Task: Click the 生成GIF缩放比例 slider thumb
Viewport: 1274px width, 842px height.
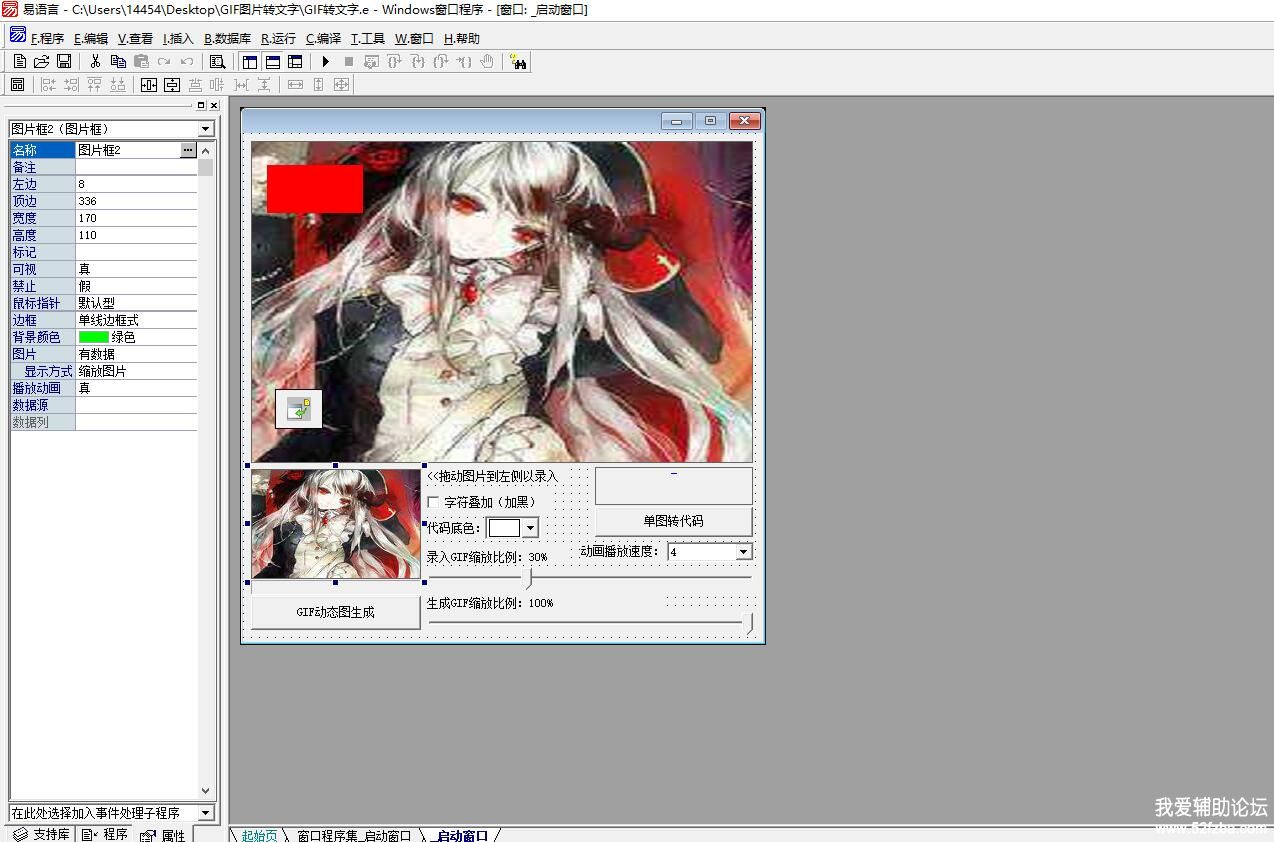Action: [x=749, y=624]
